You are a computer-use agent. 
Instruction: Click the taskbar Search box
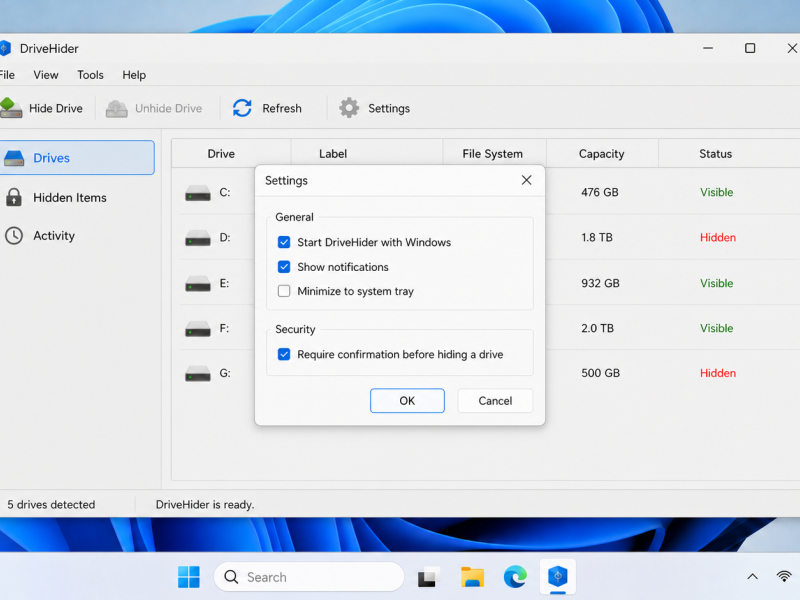309,577
